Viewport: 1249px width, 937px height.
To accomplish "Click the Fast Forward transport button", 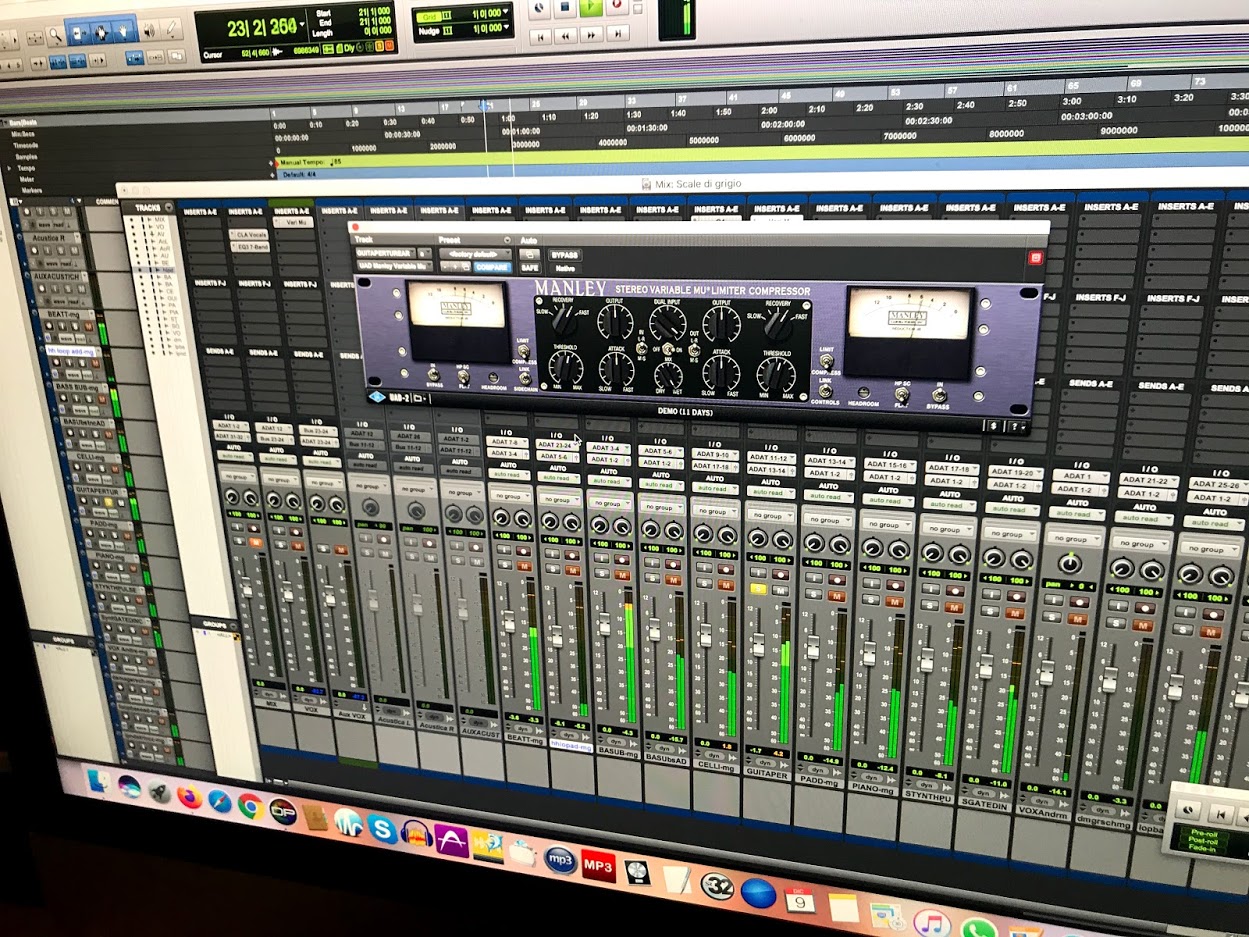I will click(x=591, y=35).
